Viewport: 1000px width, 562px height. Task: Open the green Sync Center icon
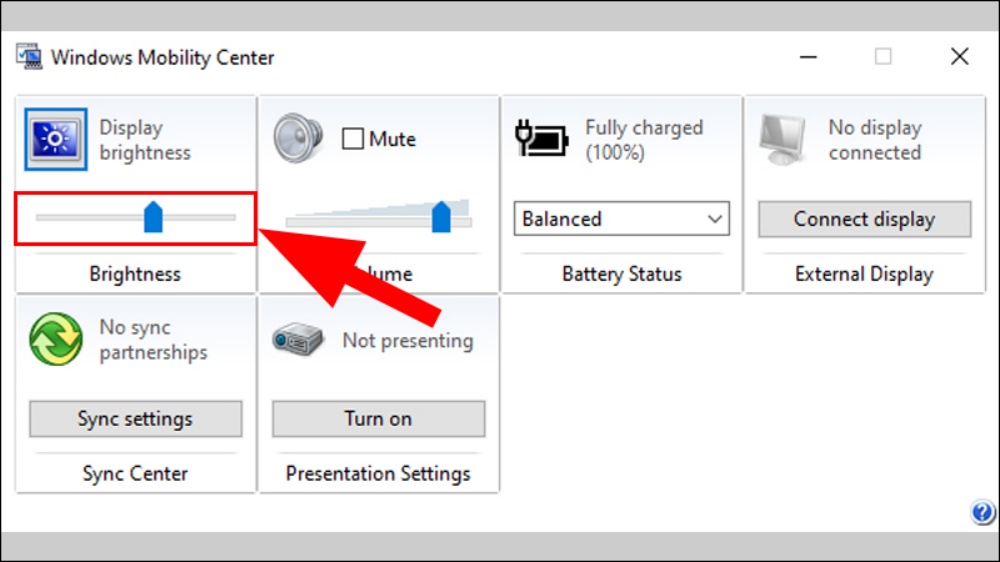(56, 339)
